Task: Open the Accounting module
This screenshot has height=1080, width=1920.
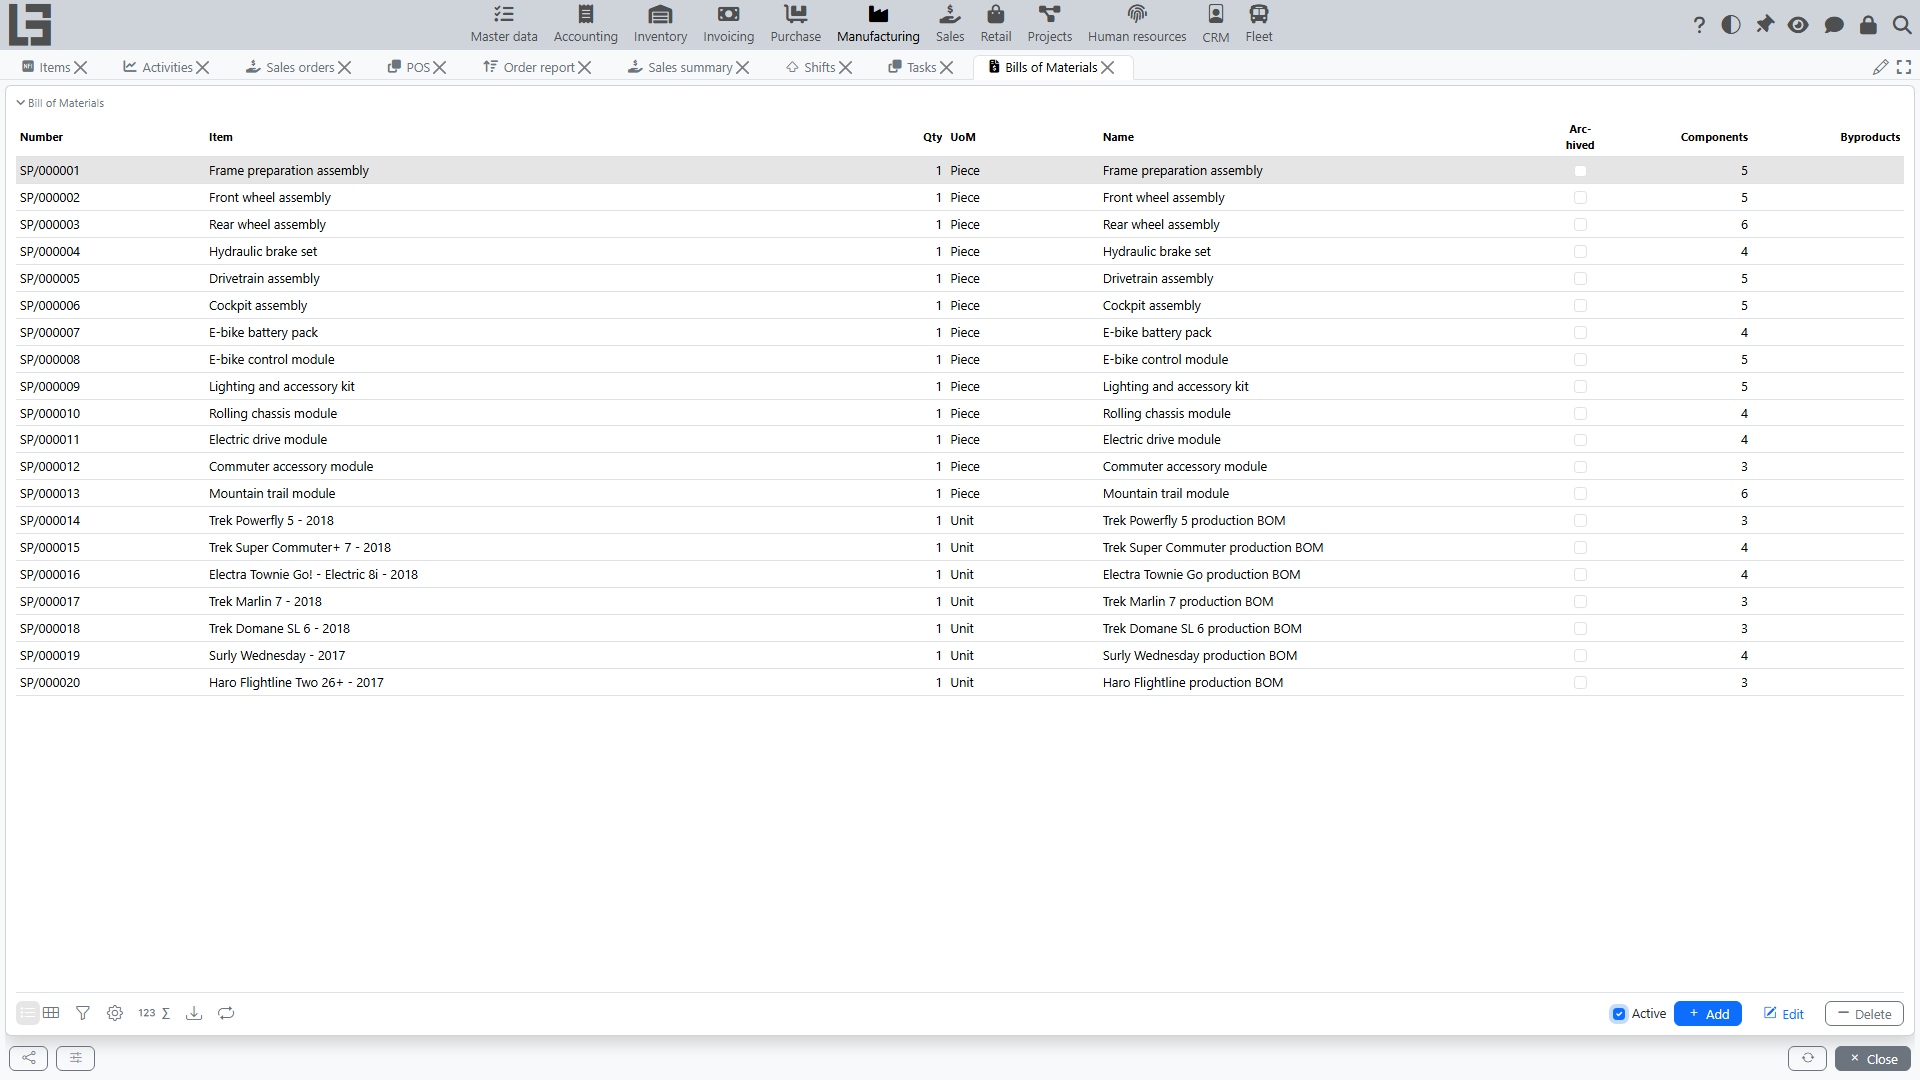Action: pos(586,24)
